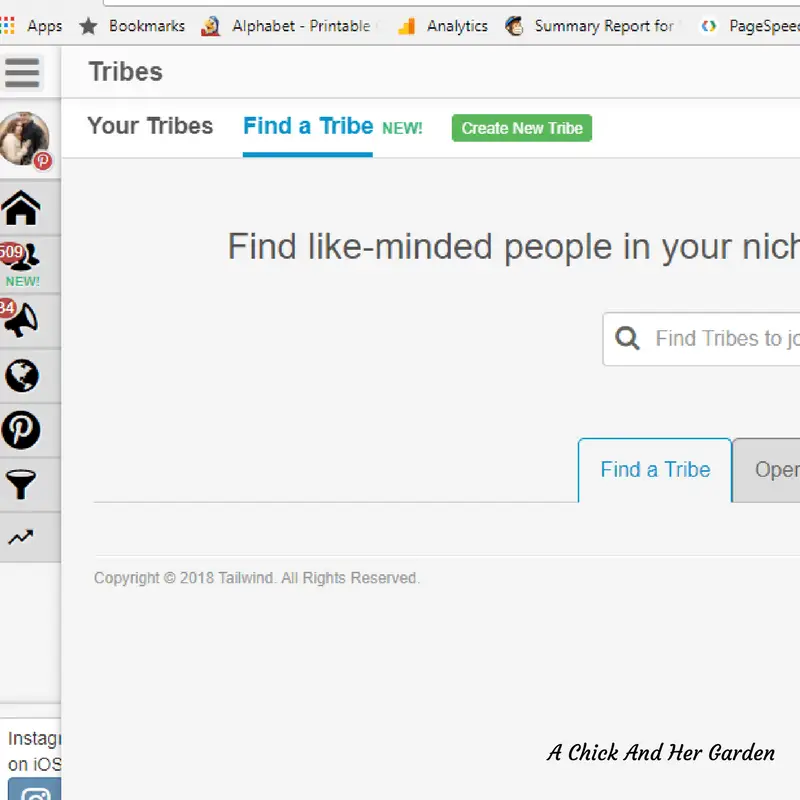Screen dimensions: 800x800
Task: Open the Summary Report bookmark
Action: [591, 26]
